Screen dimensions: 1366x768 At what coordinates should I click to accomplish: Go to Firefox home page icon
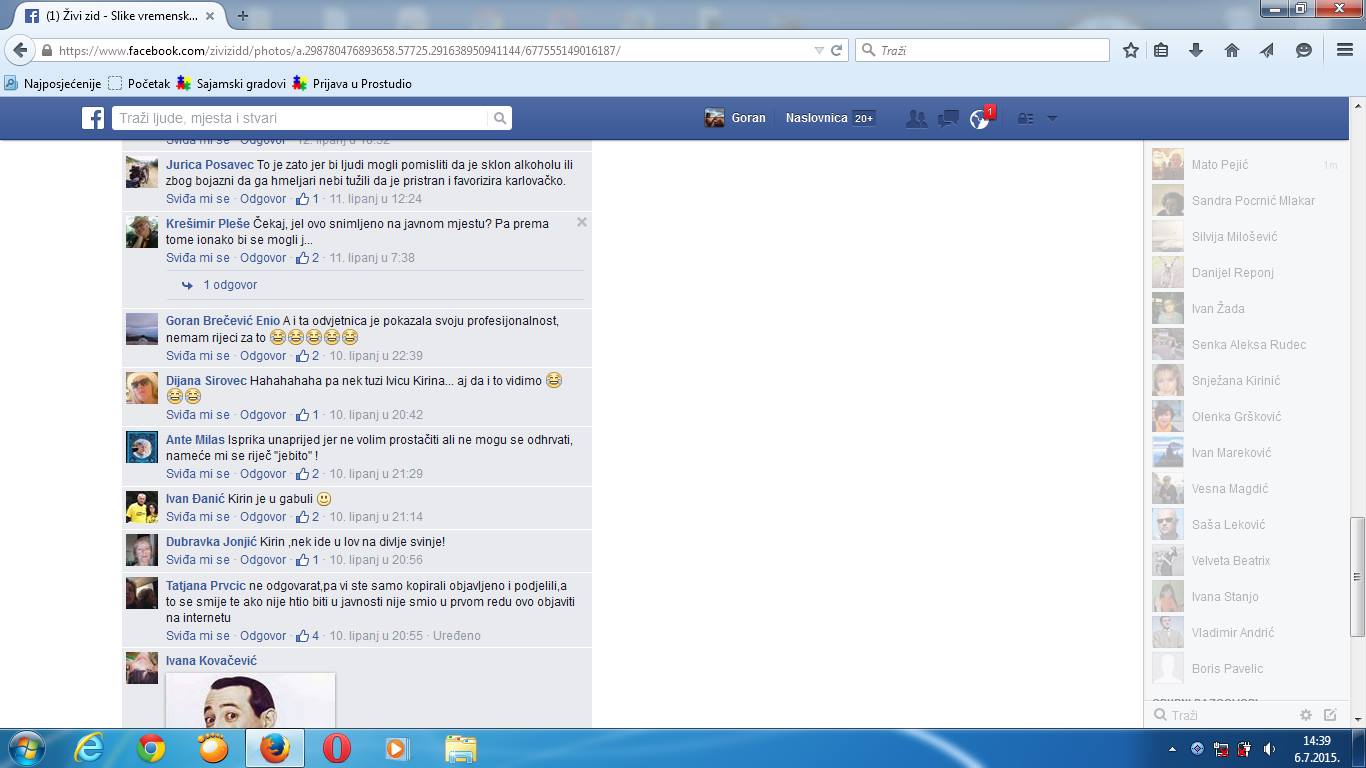1232,50
